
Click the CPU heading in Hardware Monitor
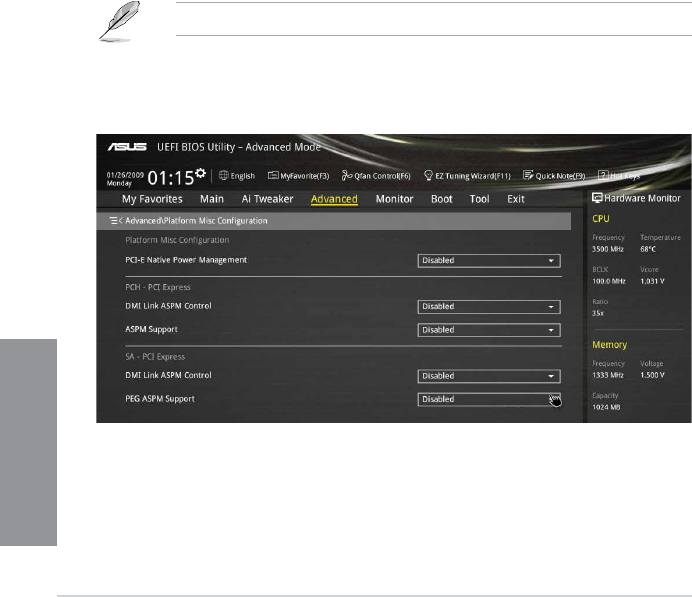pos(601,219)
